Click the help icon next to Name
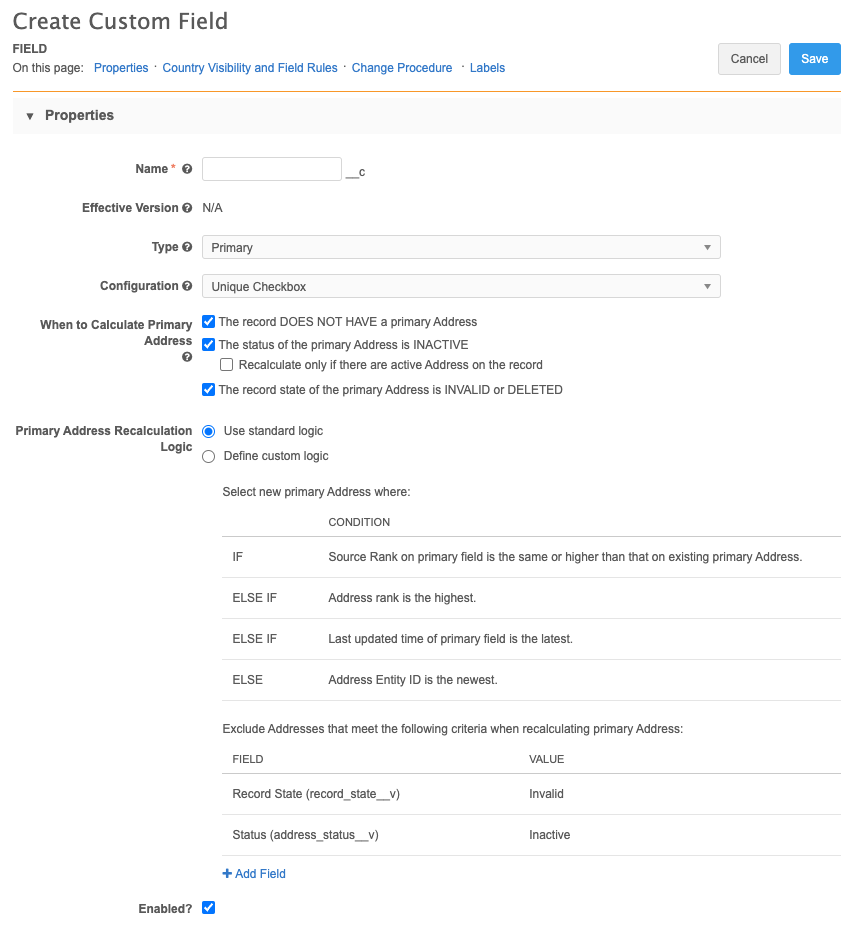 187,170
